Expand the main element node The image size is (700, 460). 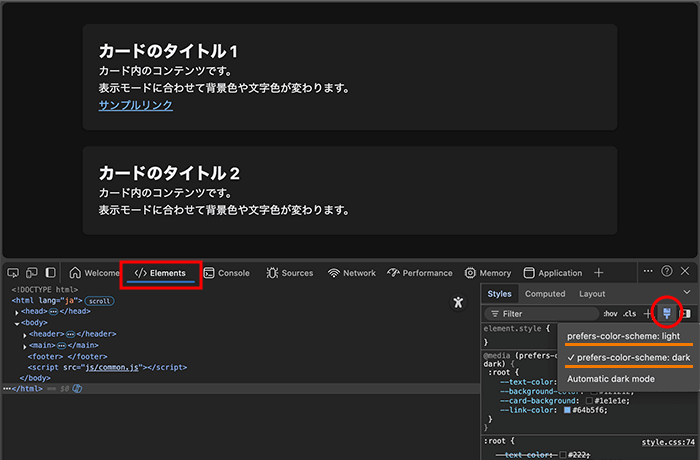25,346
